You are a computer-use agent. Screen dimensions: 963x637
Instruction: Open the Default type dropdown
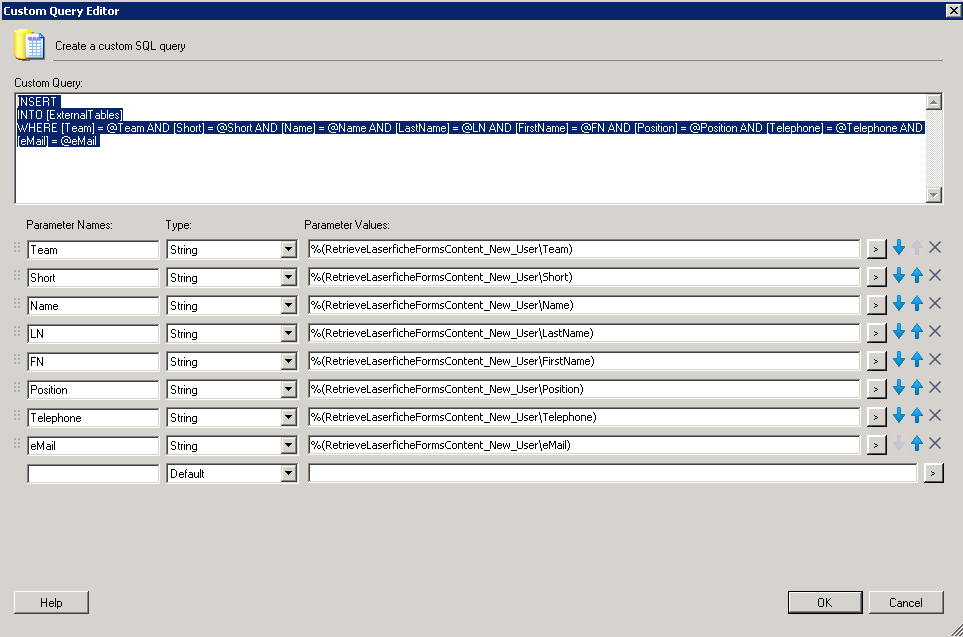pyautogui.click(x=289, y=474)
